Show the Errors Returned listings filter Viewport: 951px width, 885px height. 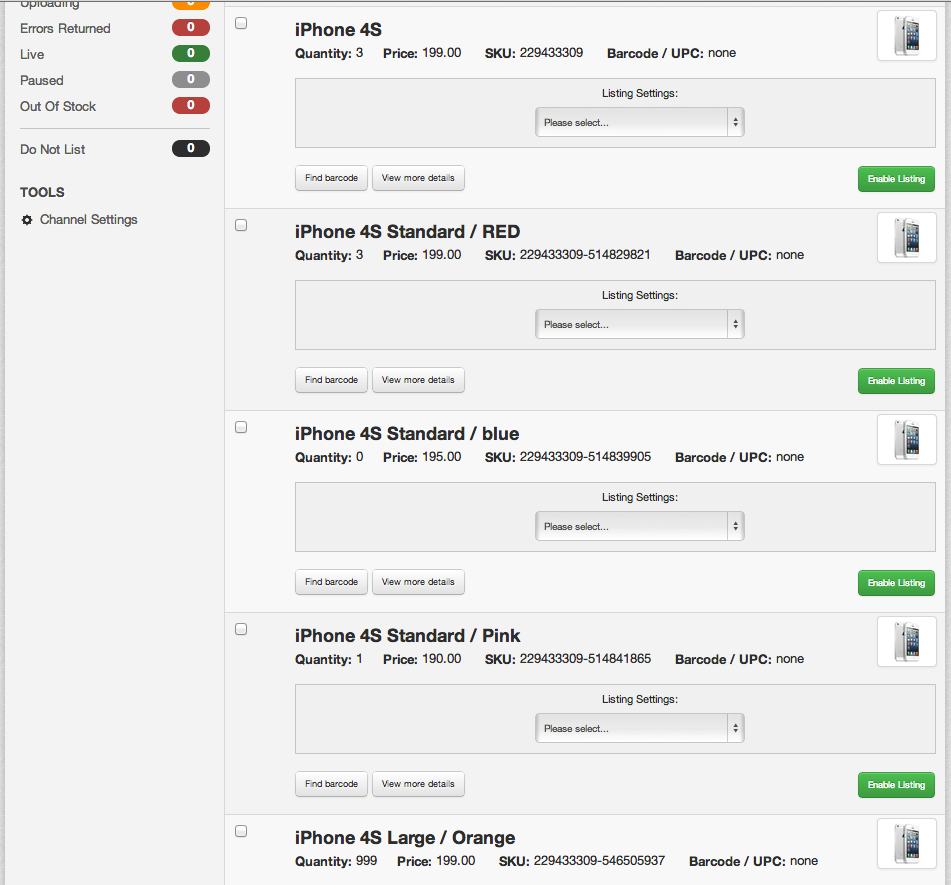65,29
